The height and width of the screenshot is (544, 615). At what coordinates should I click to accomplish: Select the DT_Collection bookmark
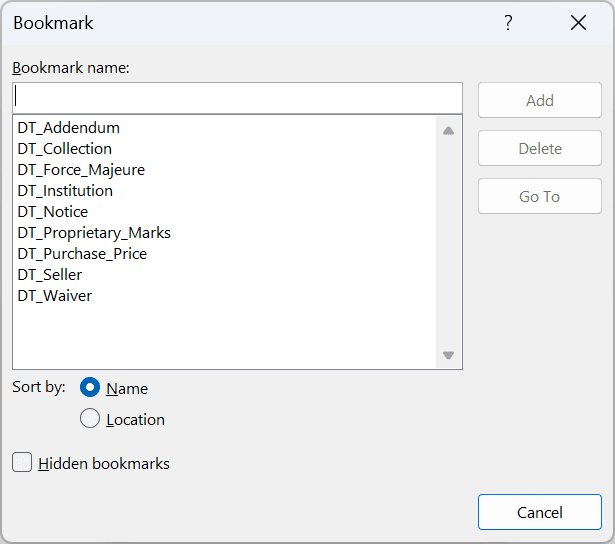tap(65, 149)
